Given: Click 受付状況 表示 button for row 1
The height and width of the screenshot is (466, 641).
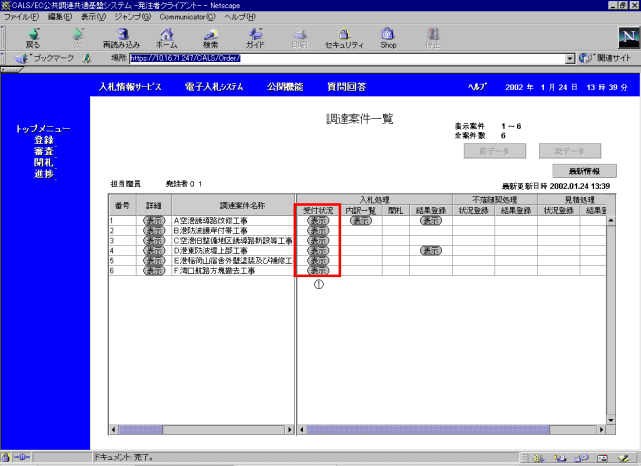Looking at the screenshot, I should click(x=318, y=221).
